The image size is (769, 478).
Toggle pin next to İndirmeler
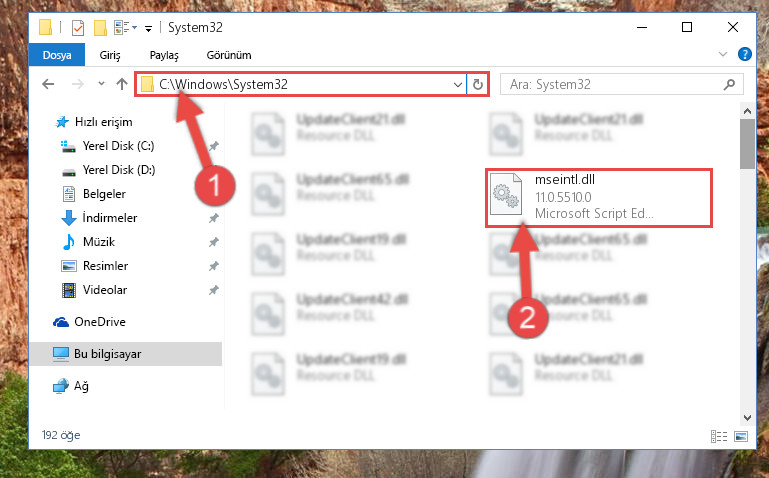point(214,218)
